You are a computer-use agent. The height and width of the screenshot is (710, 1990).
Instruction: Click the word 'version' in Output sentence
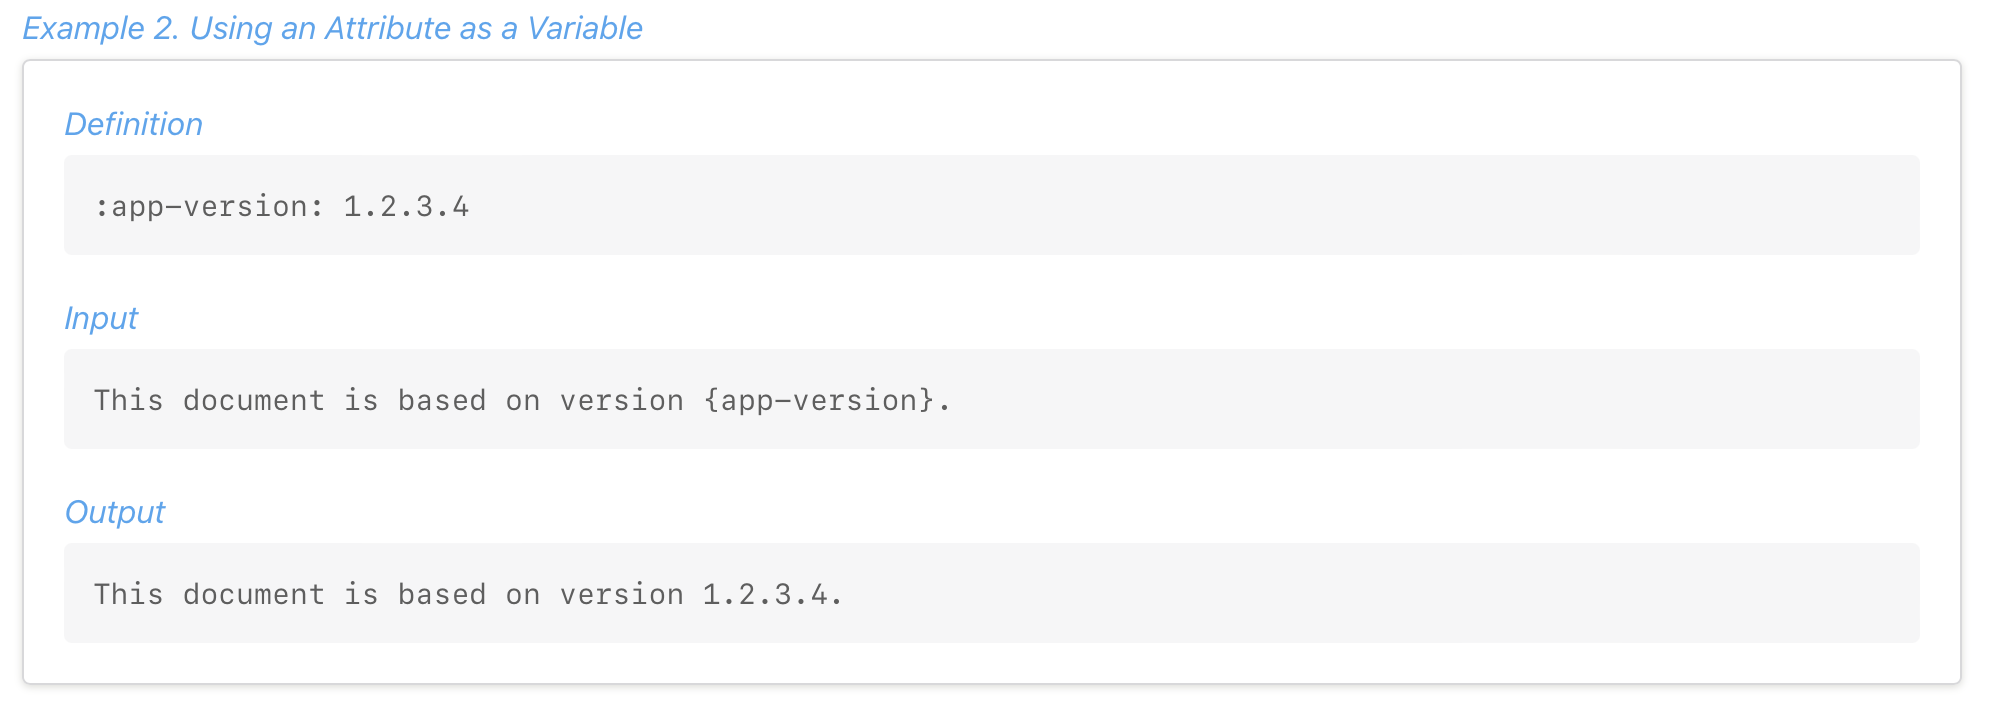click(x=621, y=594)
